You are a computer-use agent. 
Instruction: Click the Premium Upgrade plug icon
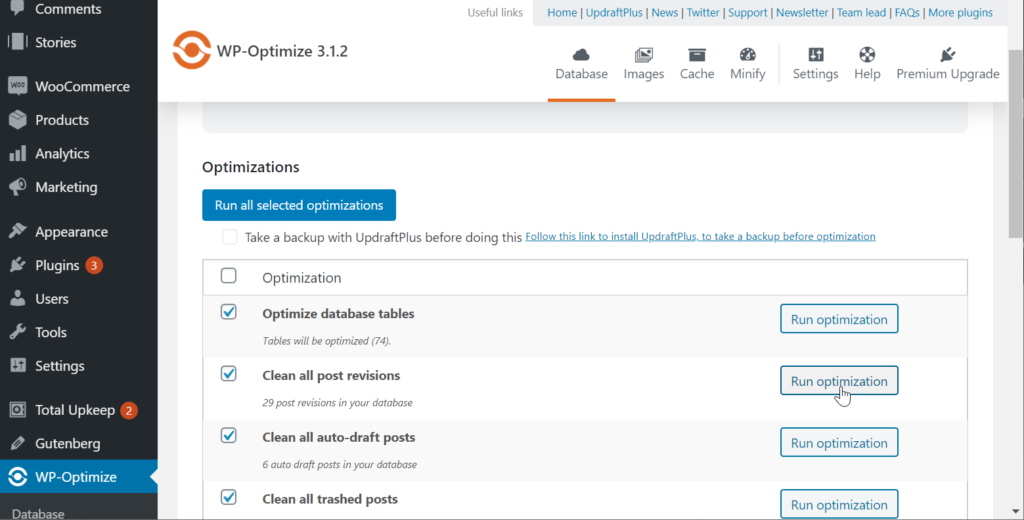tap(947, 55)
